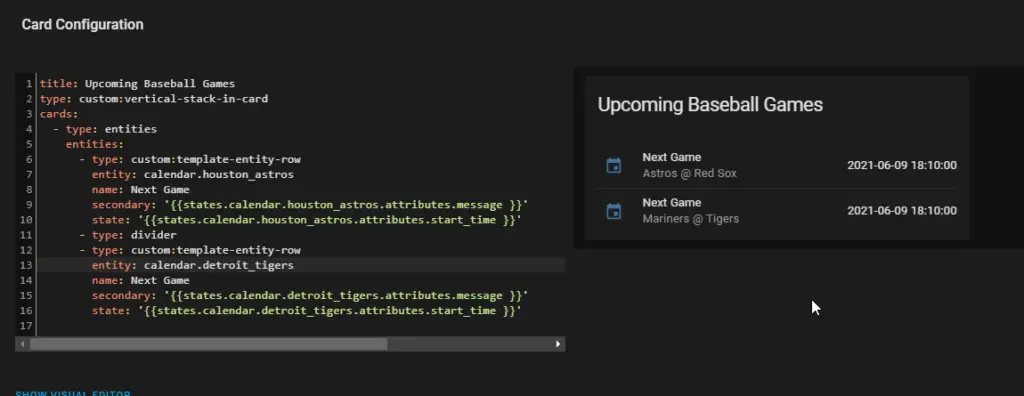This screenshot has height=396, width=1024.
Task: Click line number 1 in the gutter
Action: [x=28, y=84]
